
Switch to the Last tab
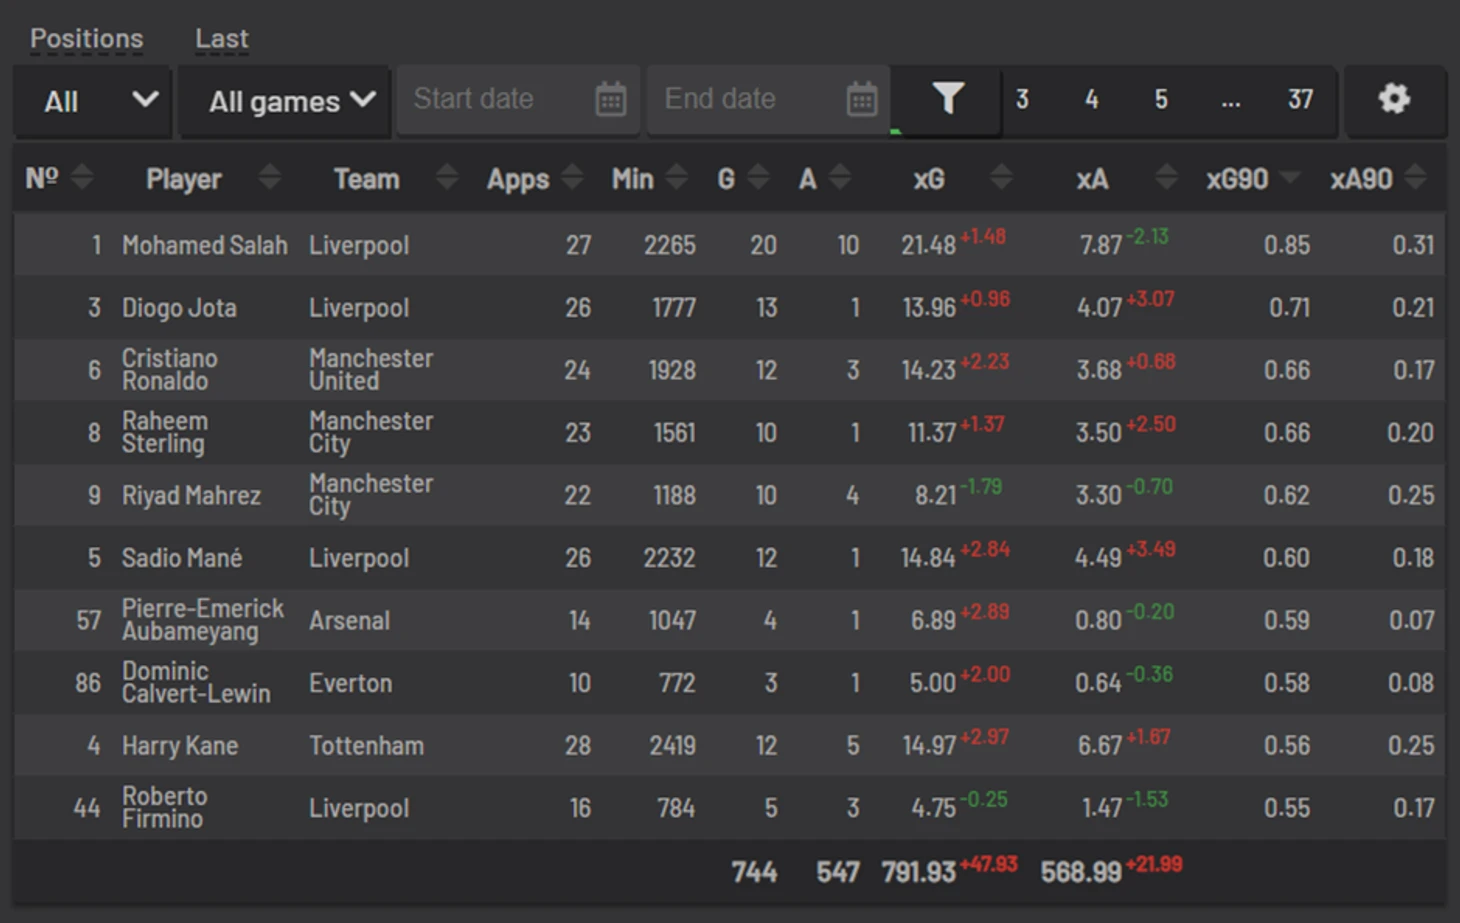[221, 39]
